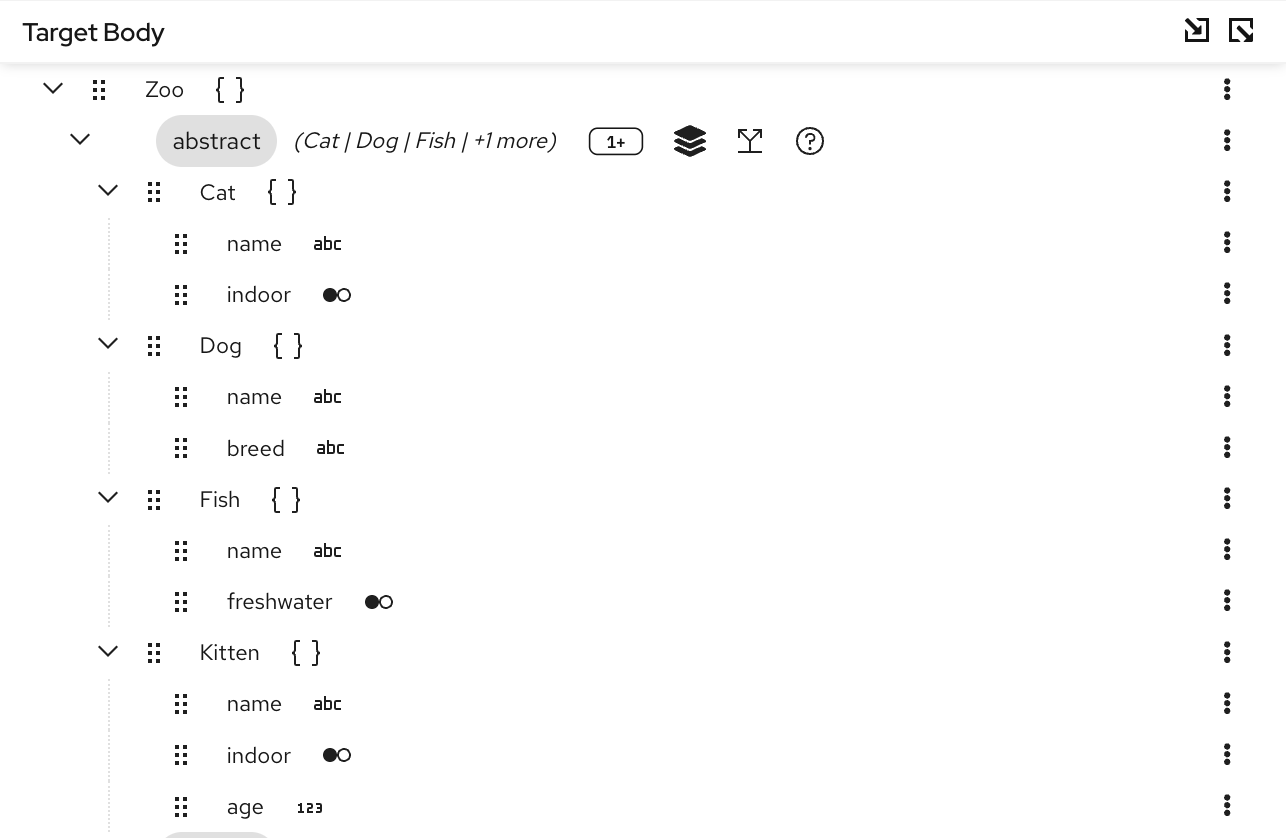Select the name field under Kitten
This screenshot has width=1286, height=838.
coord(254,704)
